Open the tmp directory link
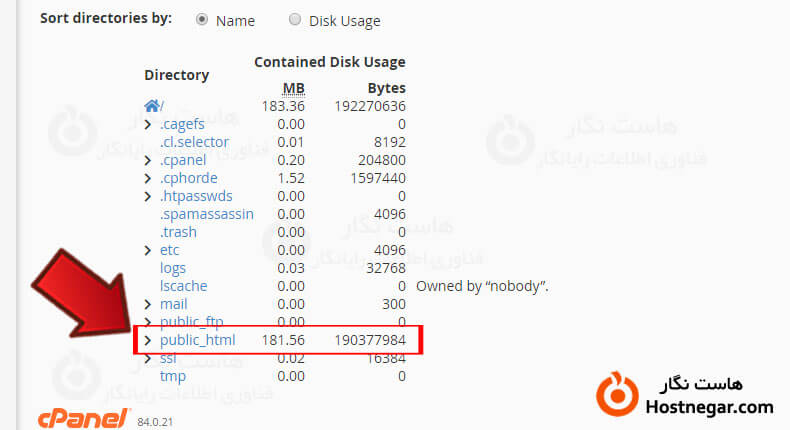This screenshot has width=790, height=430. (172, 376)
